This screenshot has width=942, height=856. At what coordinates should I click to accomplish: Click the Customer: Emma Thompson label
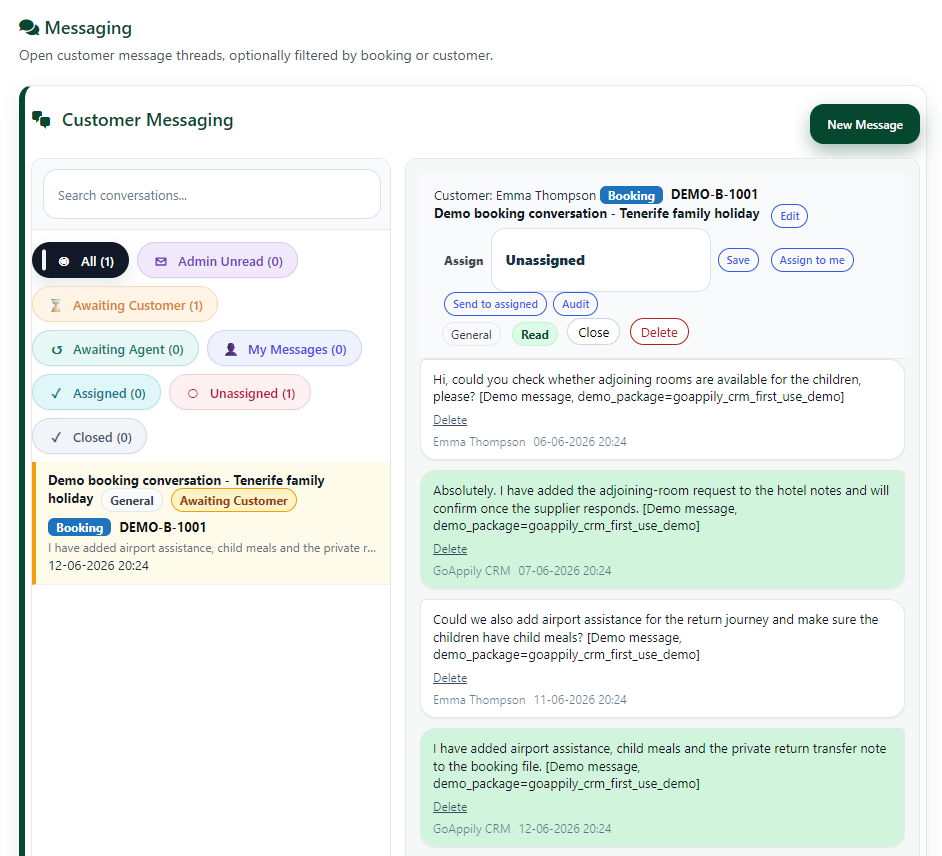[515, 196]
